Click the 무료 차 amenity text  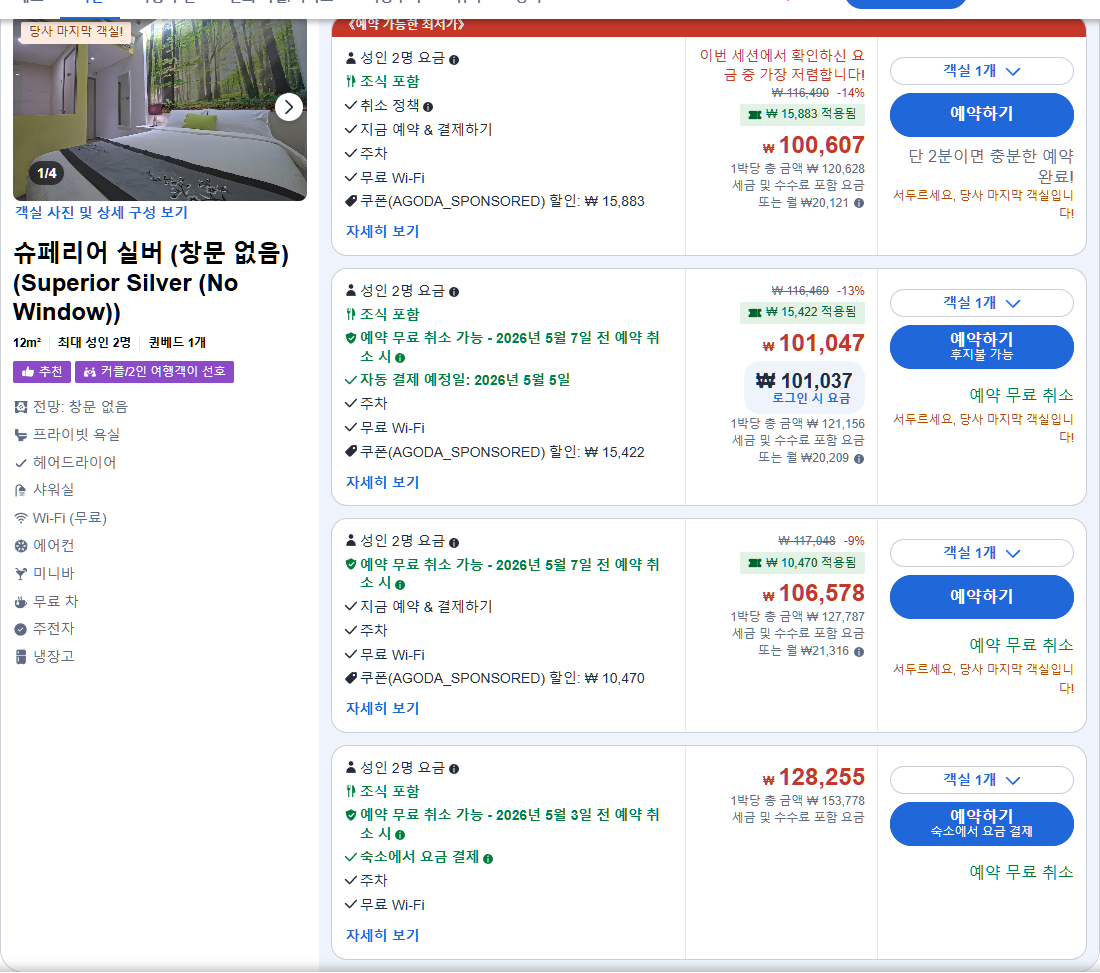55,602
